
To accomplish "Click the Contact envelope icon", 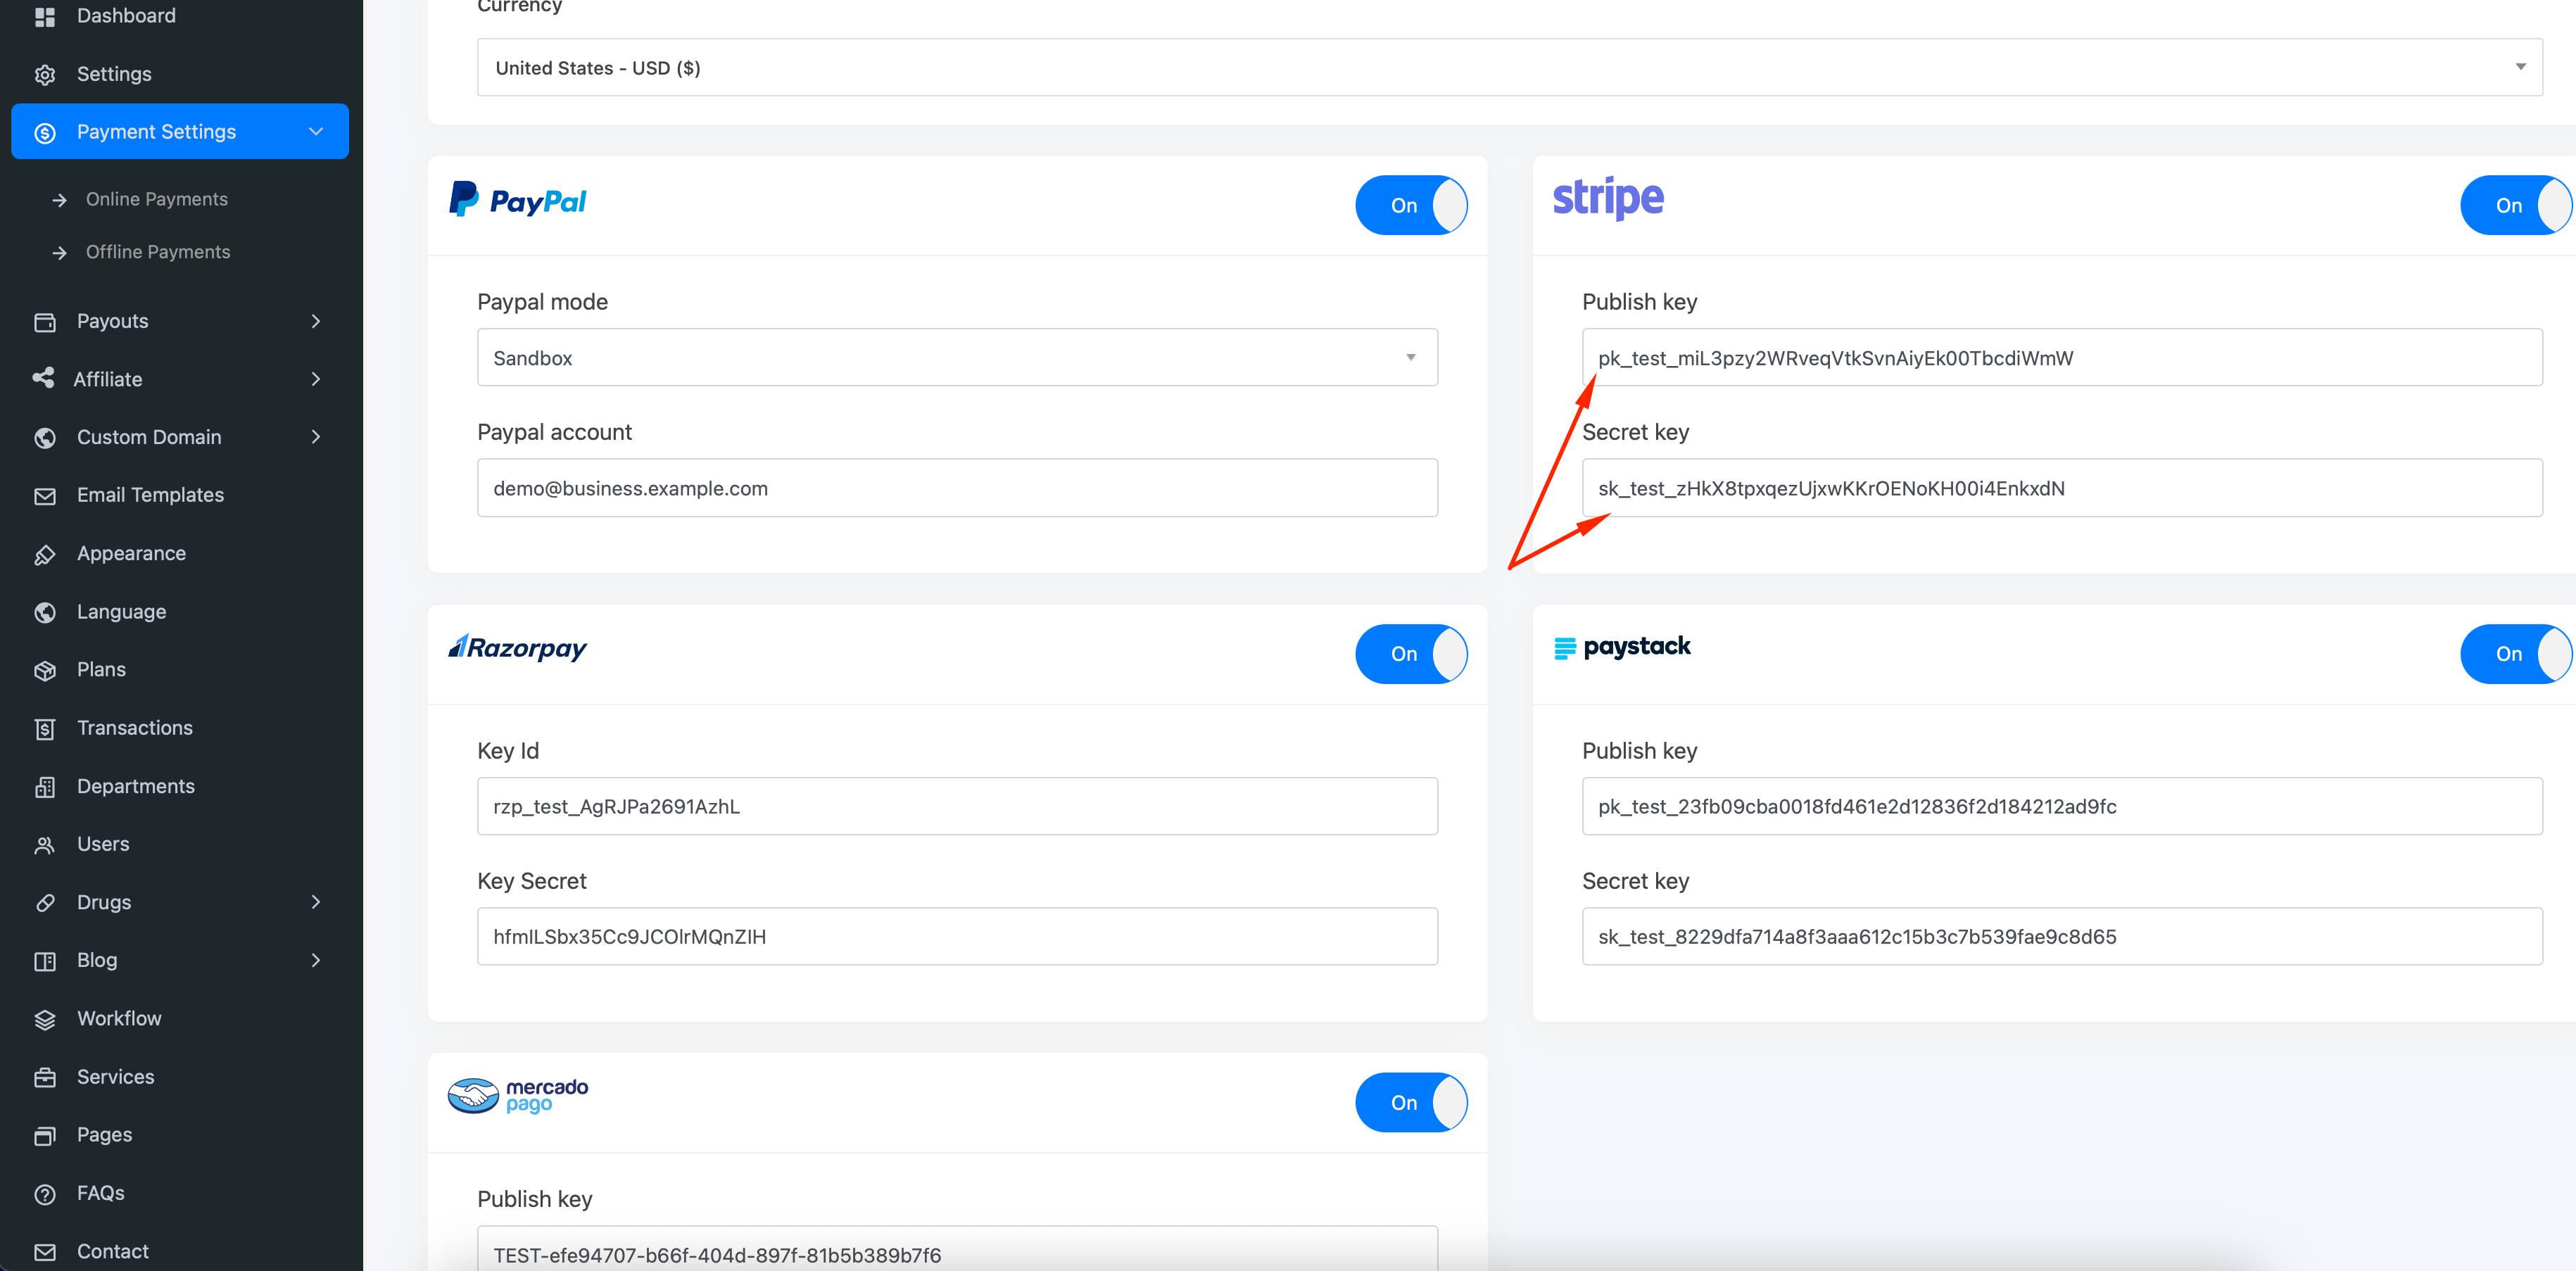I will click(45, 1252).
